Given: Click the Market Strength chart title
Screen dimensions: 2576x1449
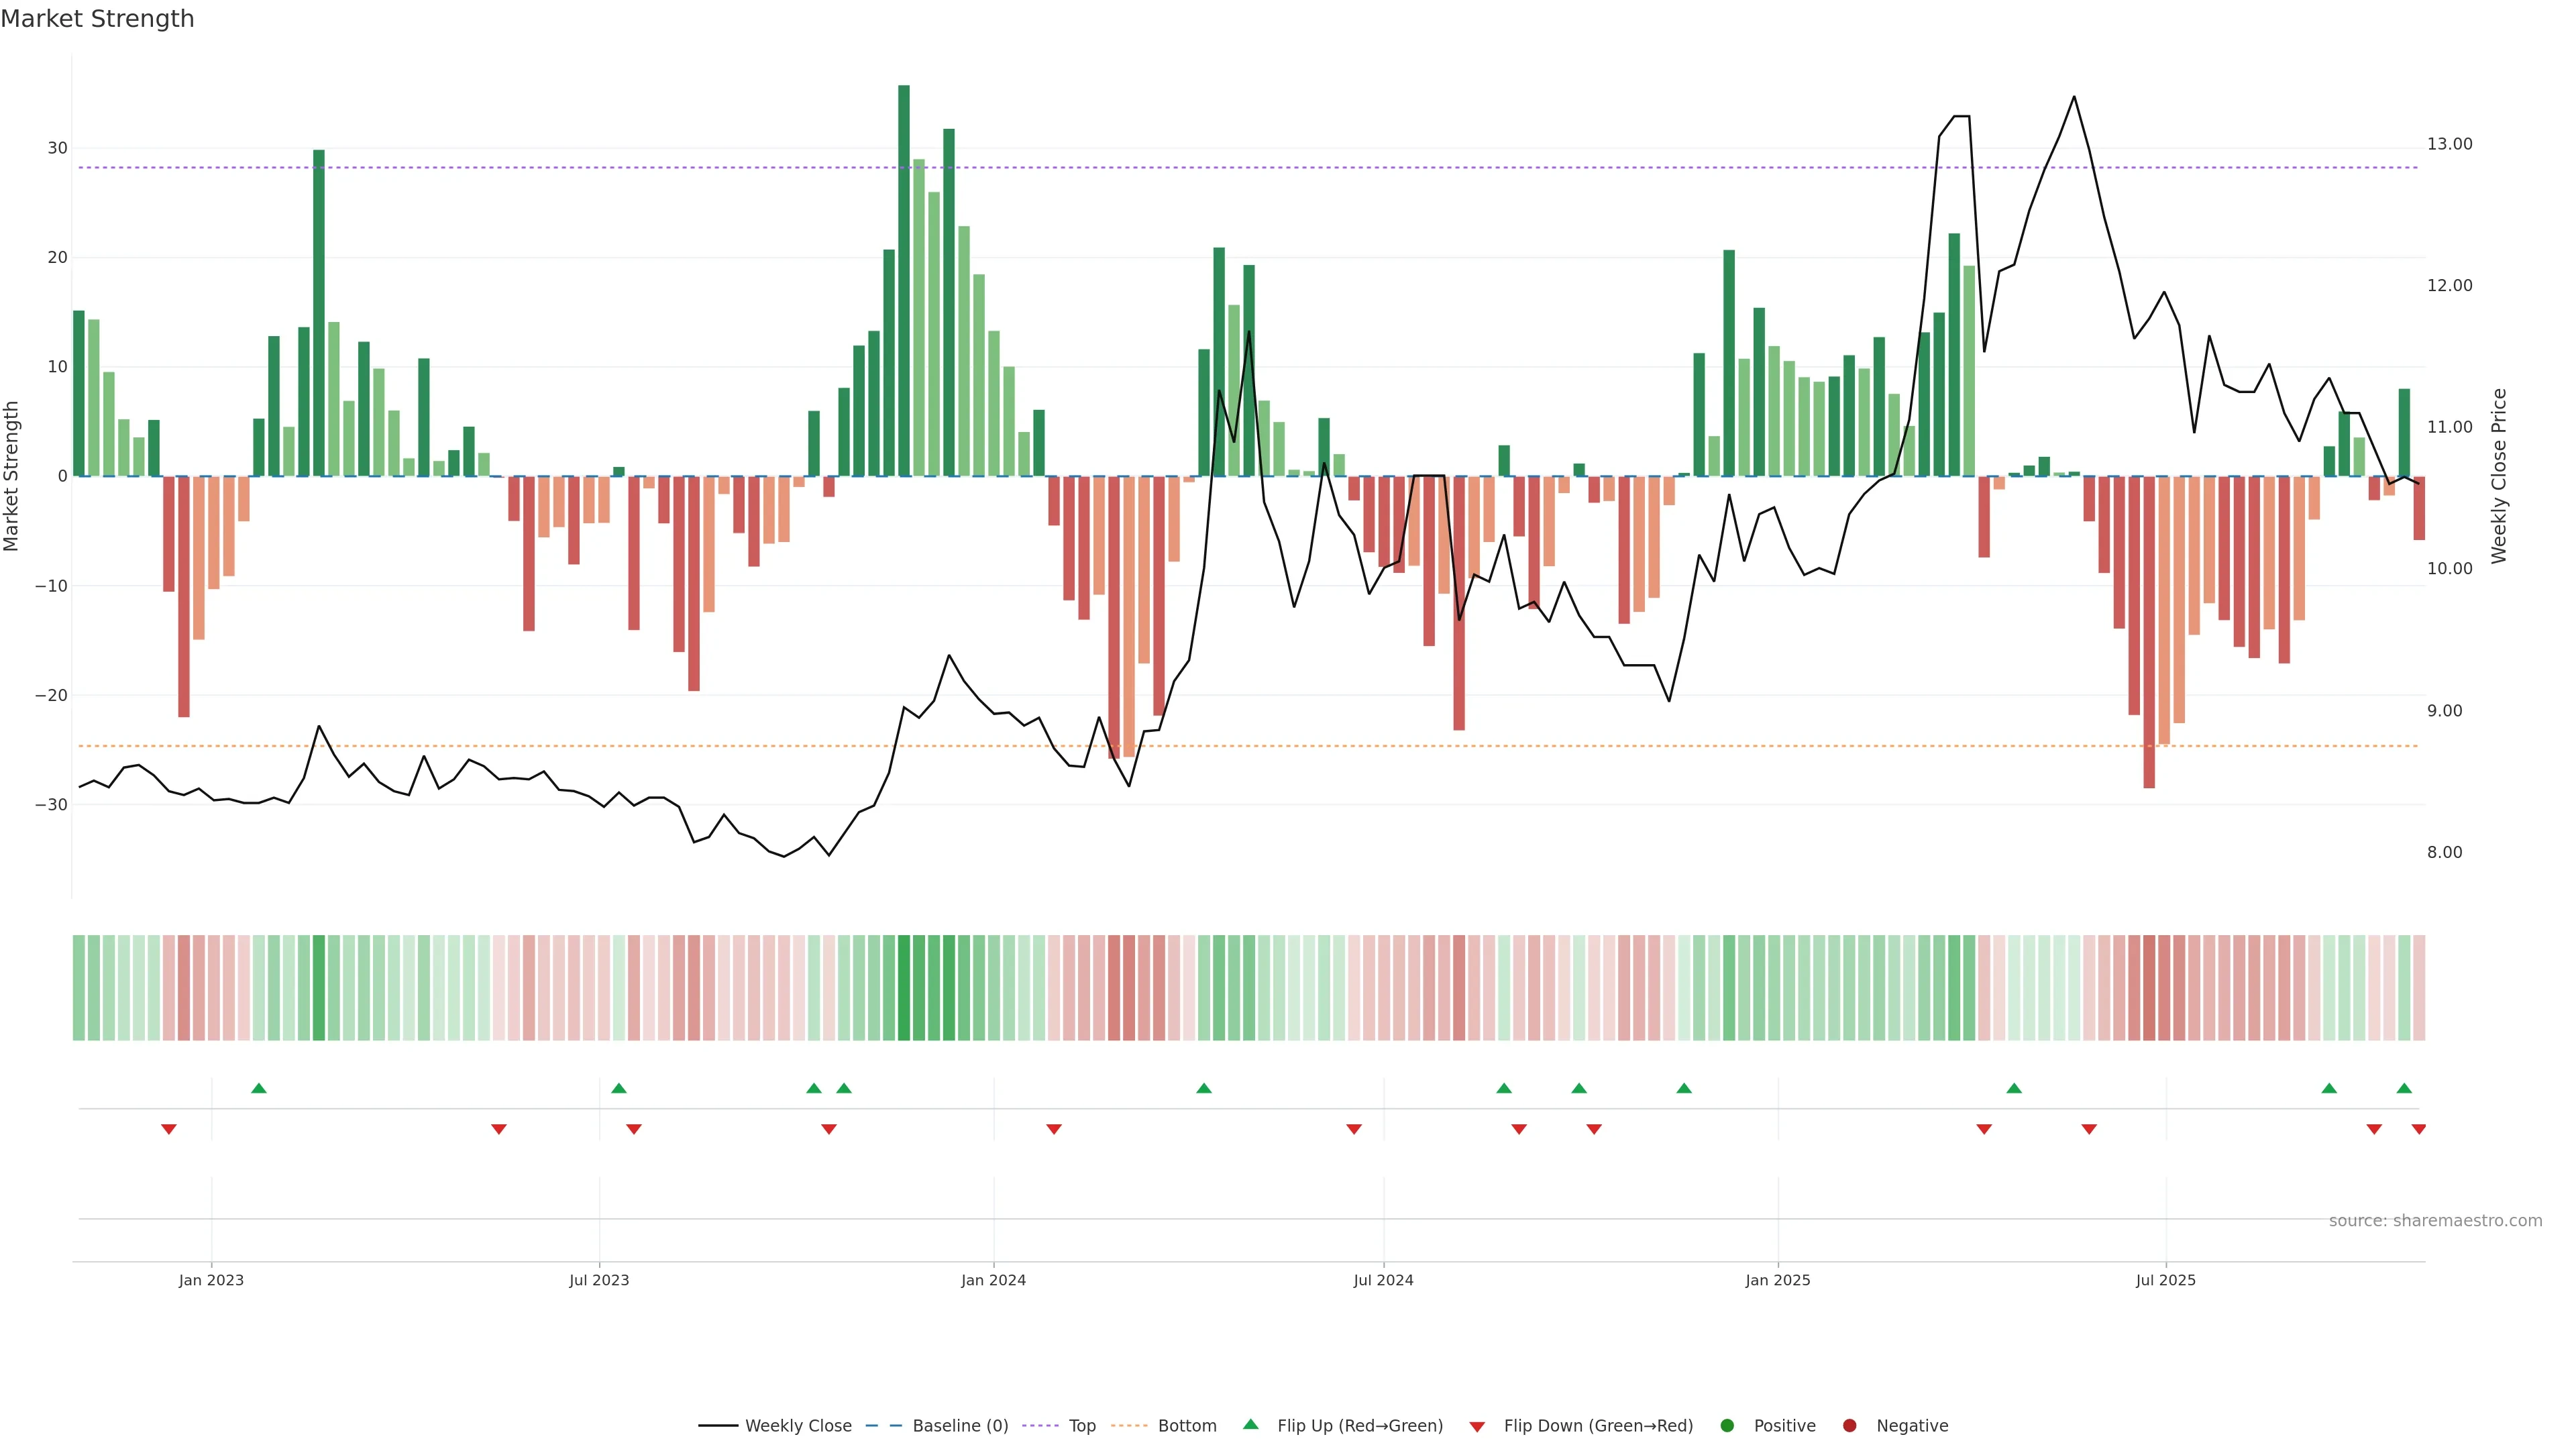Looking at the screenshot, I should (x=97, y=19).
